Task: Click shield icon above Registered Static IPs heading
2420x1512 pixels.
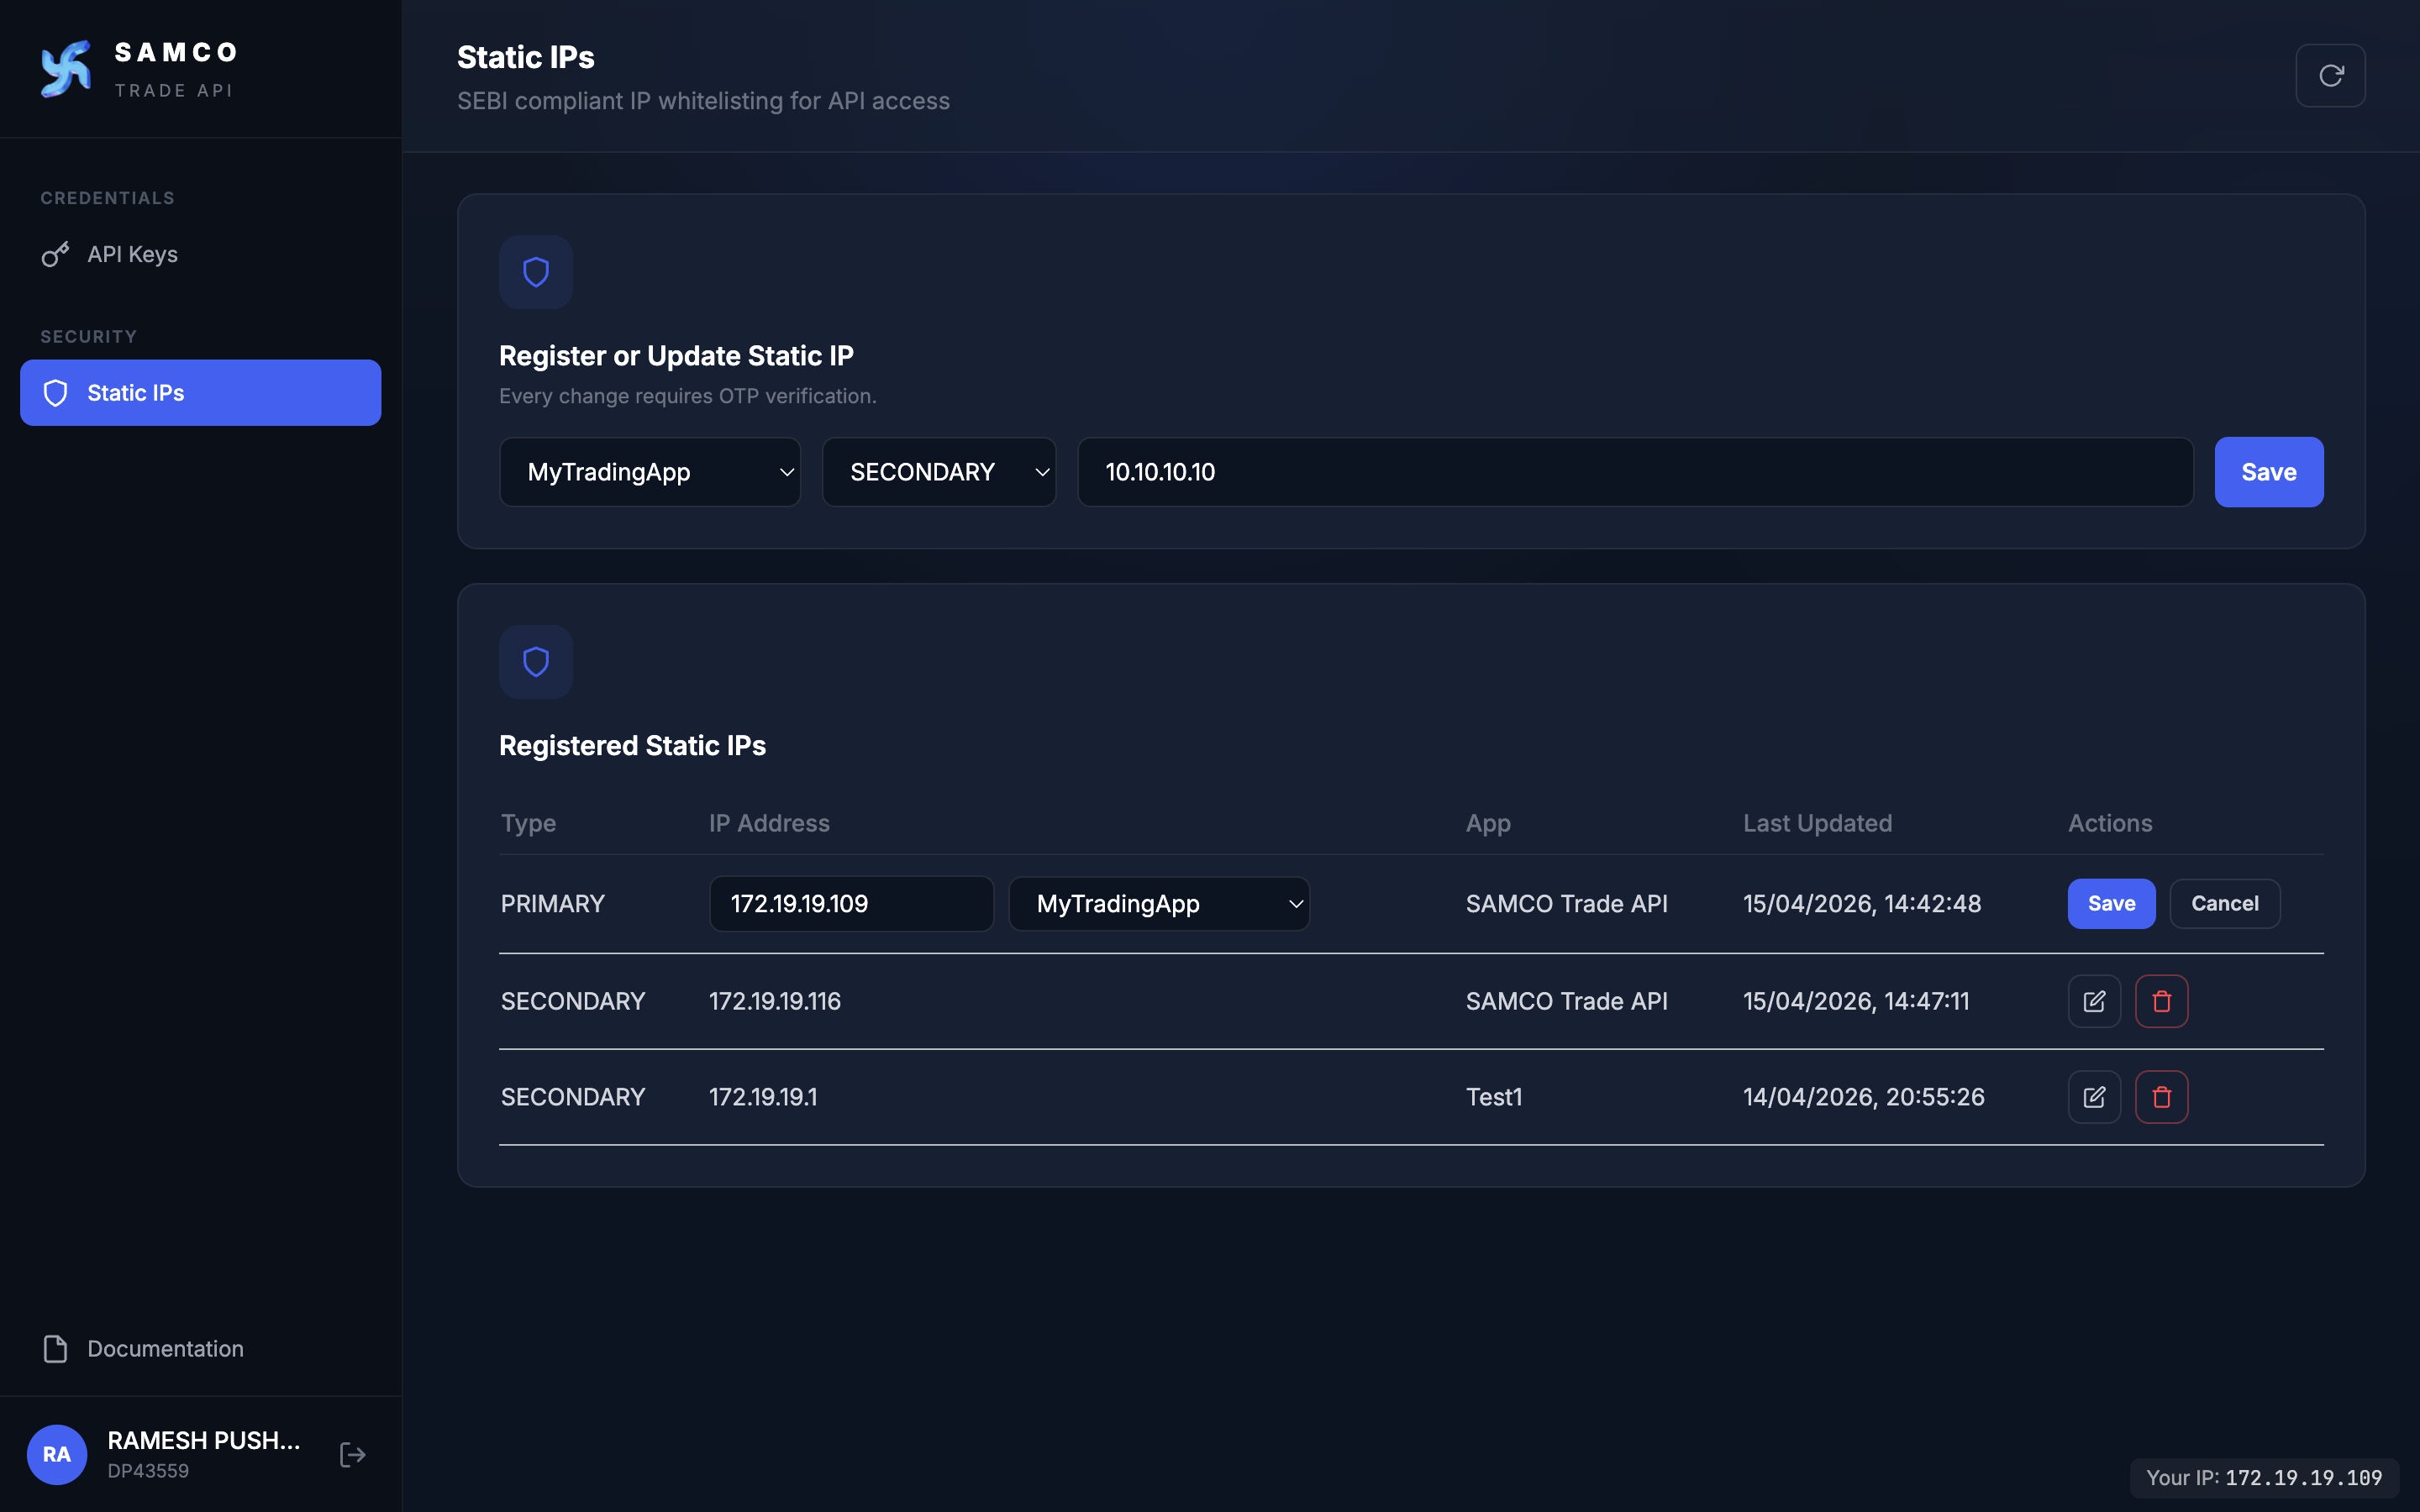Action: click(536, 662)
